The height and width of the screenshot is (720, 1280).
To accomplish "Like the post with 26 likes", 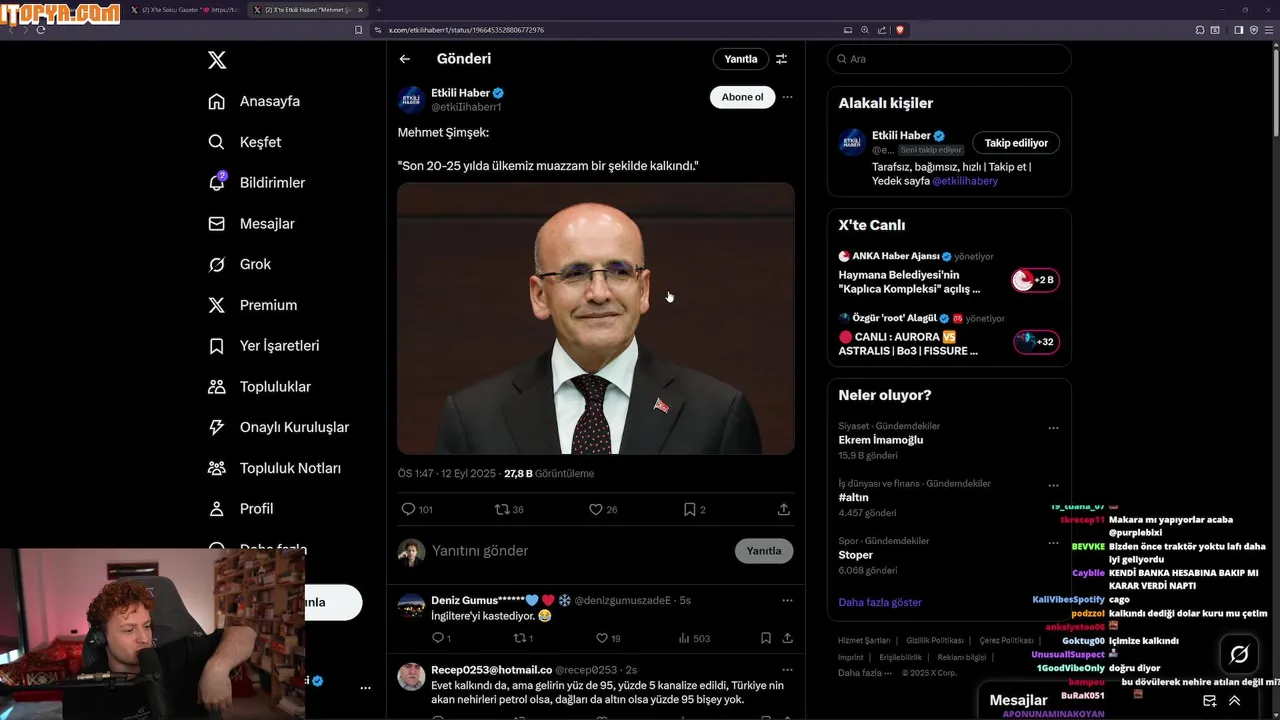I will (595, 509).
